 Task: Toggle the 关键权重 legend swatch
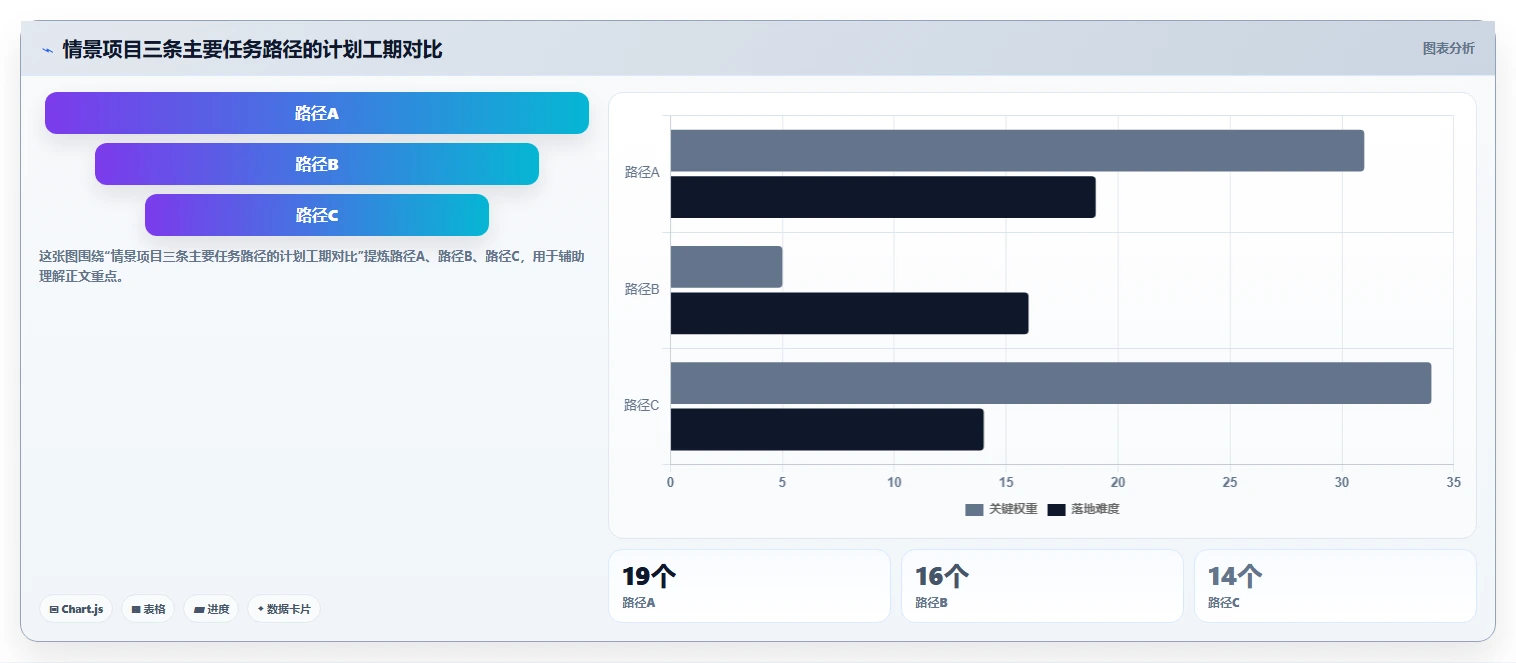coord(974,510)
